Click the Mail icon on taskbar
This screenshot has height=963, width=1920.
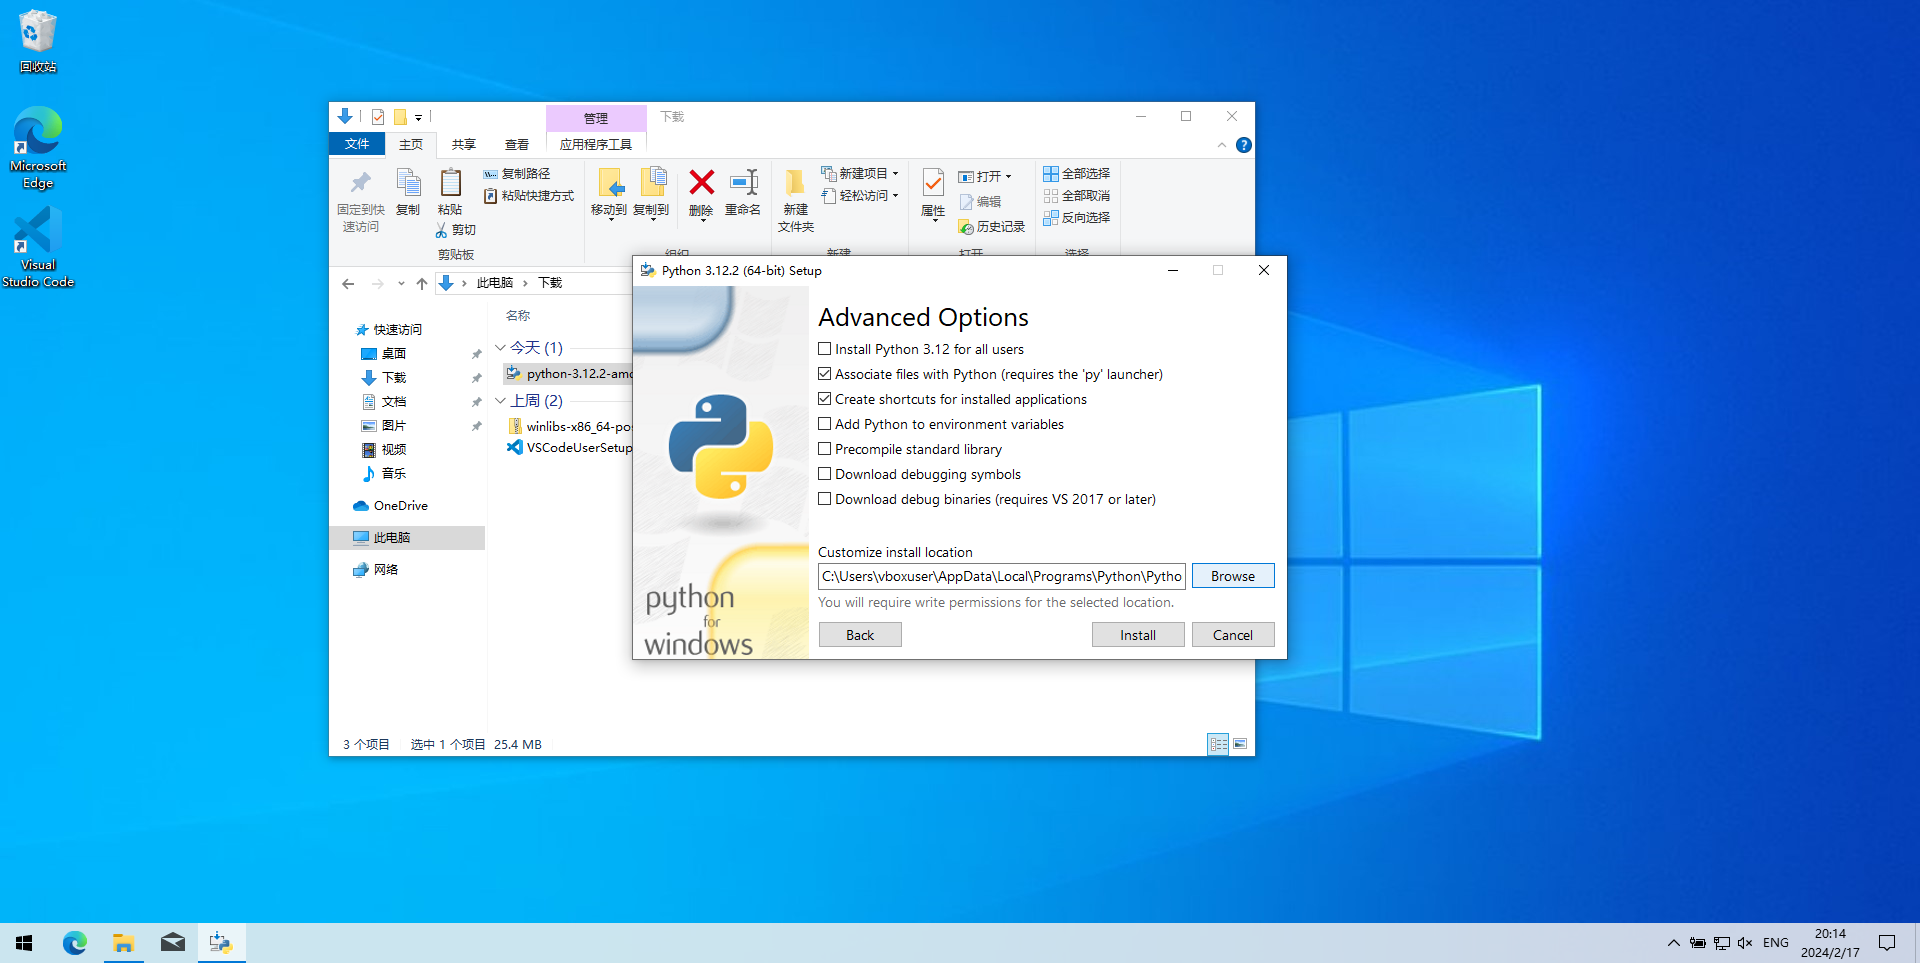tap(172, 942)
